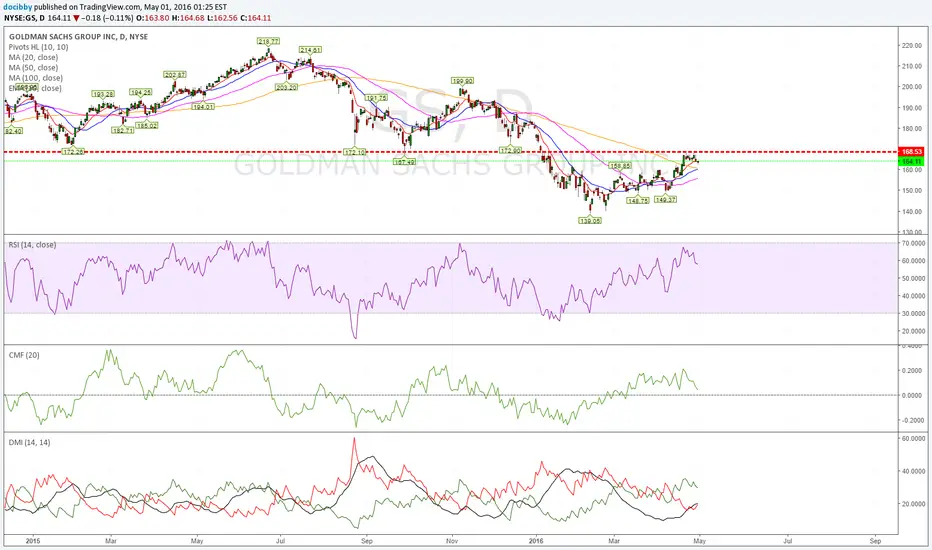Click the 191.75 pivot label
This screenshot has height=550, width=932.
[x=376, y=98]
